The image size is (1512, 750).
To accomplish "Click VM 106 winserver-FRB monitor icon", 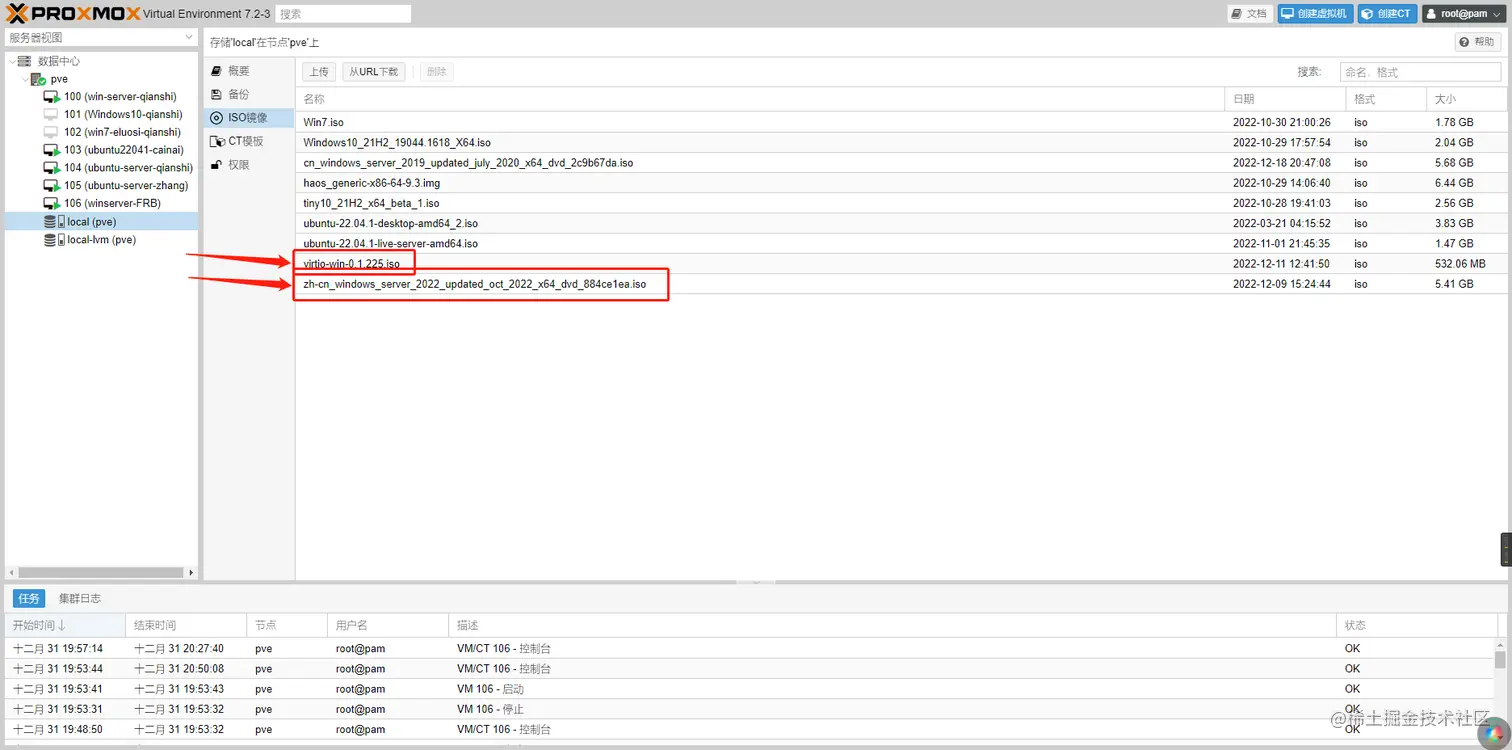I will [51, 203].
